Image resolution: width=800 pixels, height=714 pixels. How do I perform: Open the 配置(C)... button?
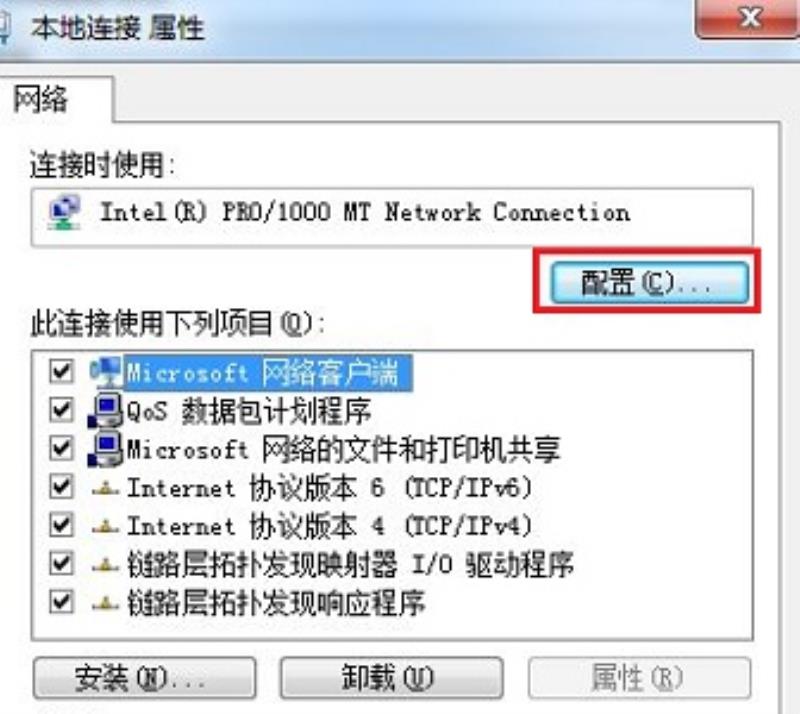(x=649, y=282)
